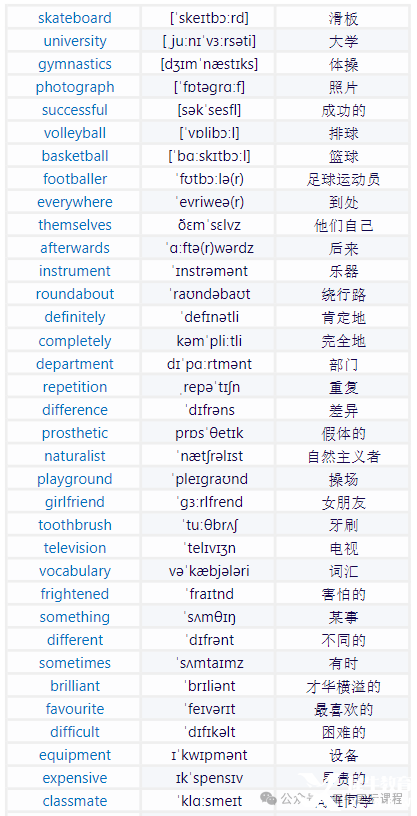
Task: Select the 'gymnastics' blue word
Action: 74,65
